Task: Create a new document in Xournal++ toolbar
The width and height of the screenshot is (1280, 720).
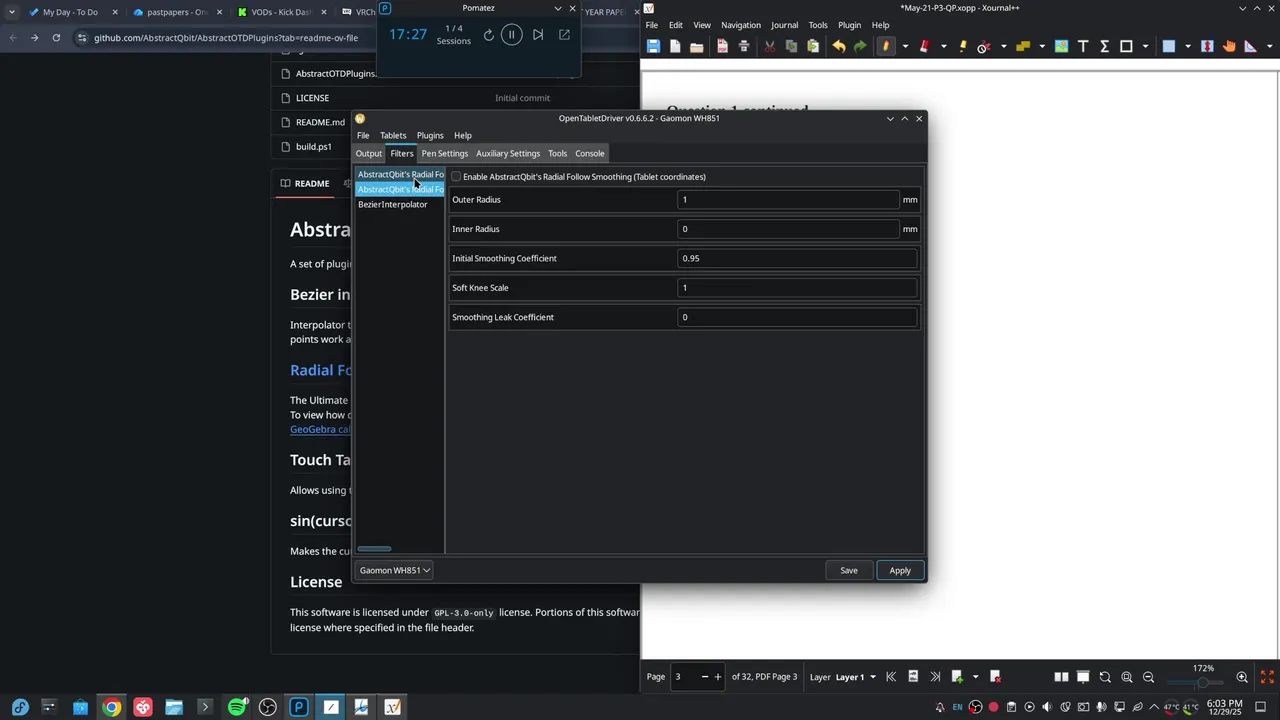Action: tap(675, 46)
